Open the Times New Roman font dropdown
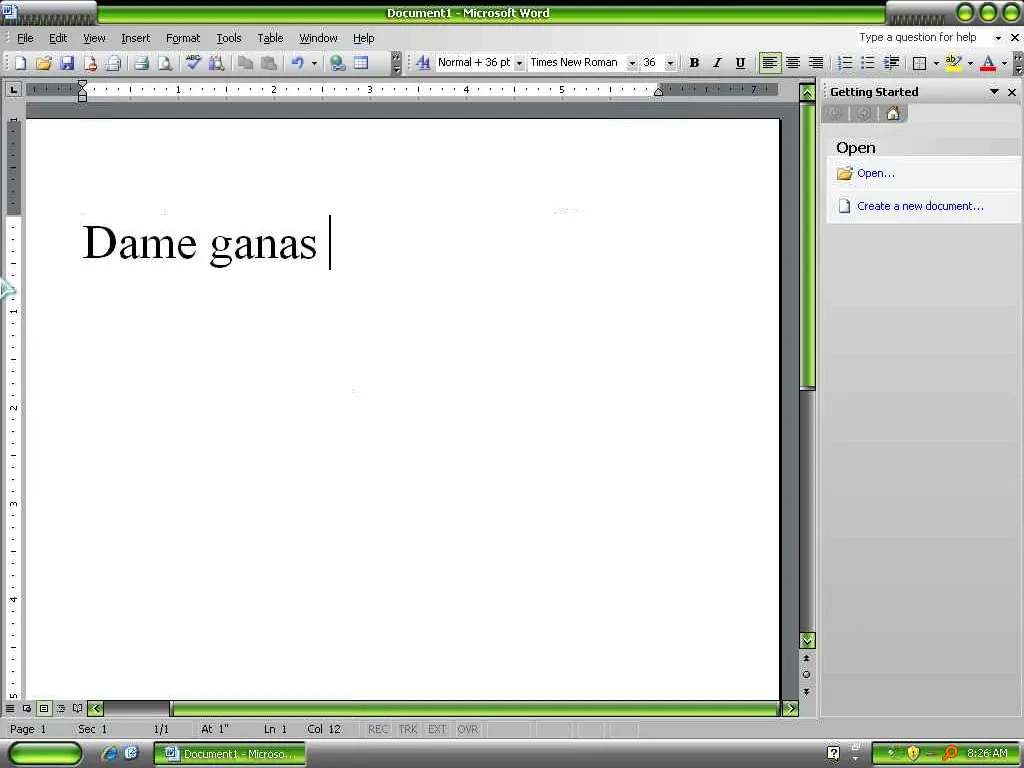Viewport: 1024px width, 768px height. (x=632, y=63)
